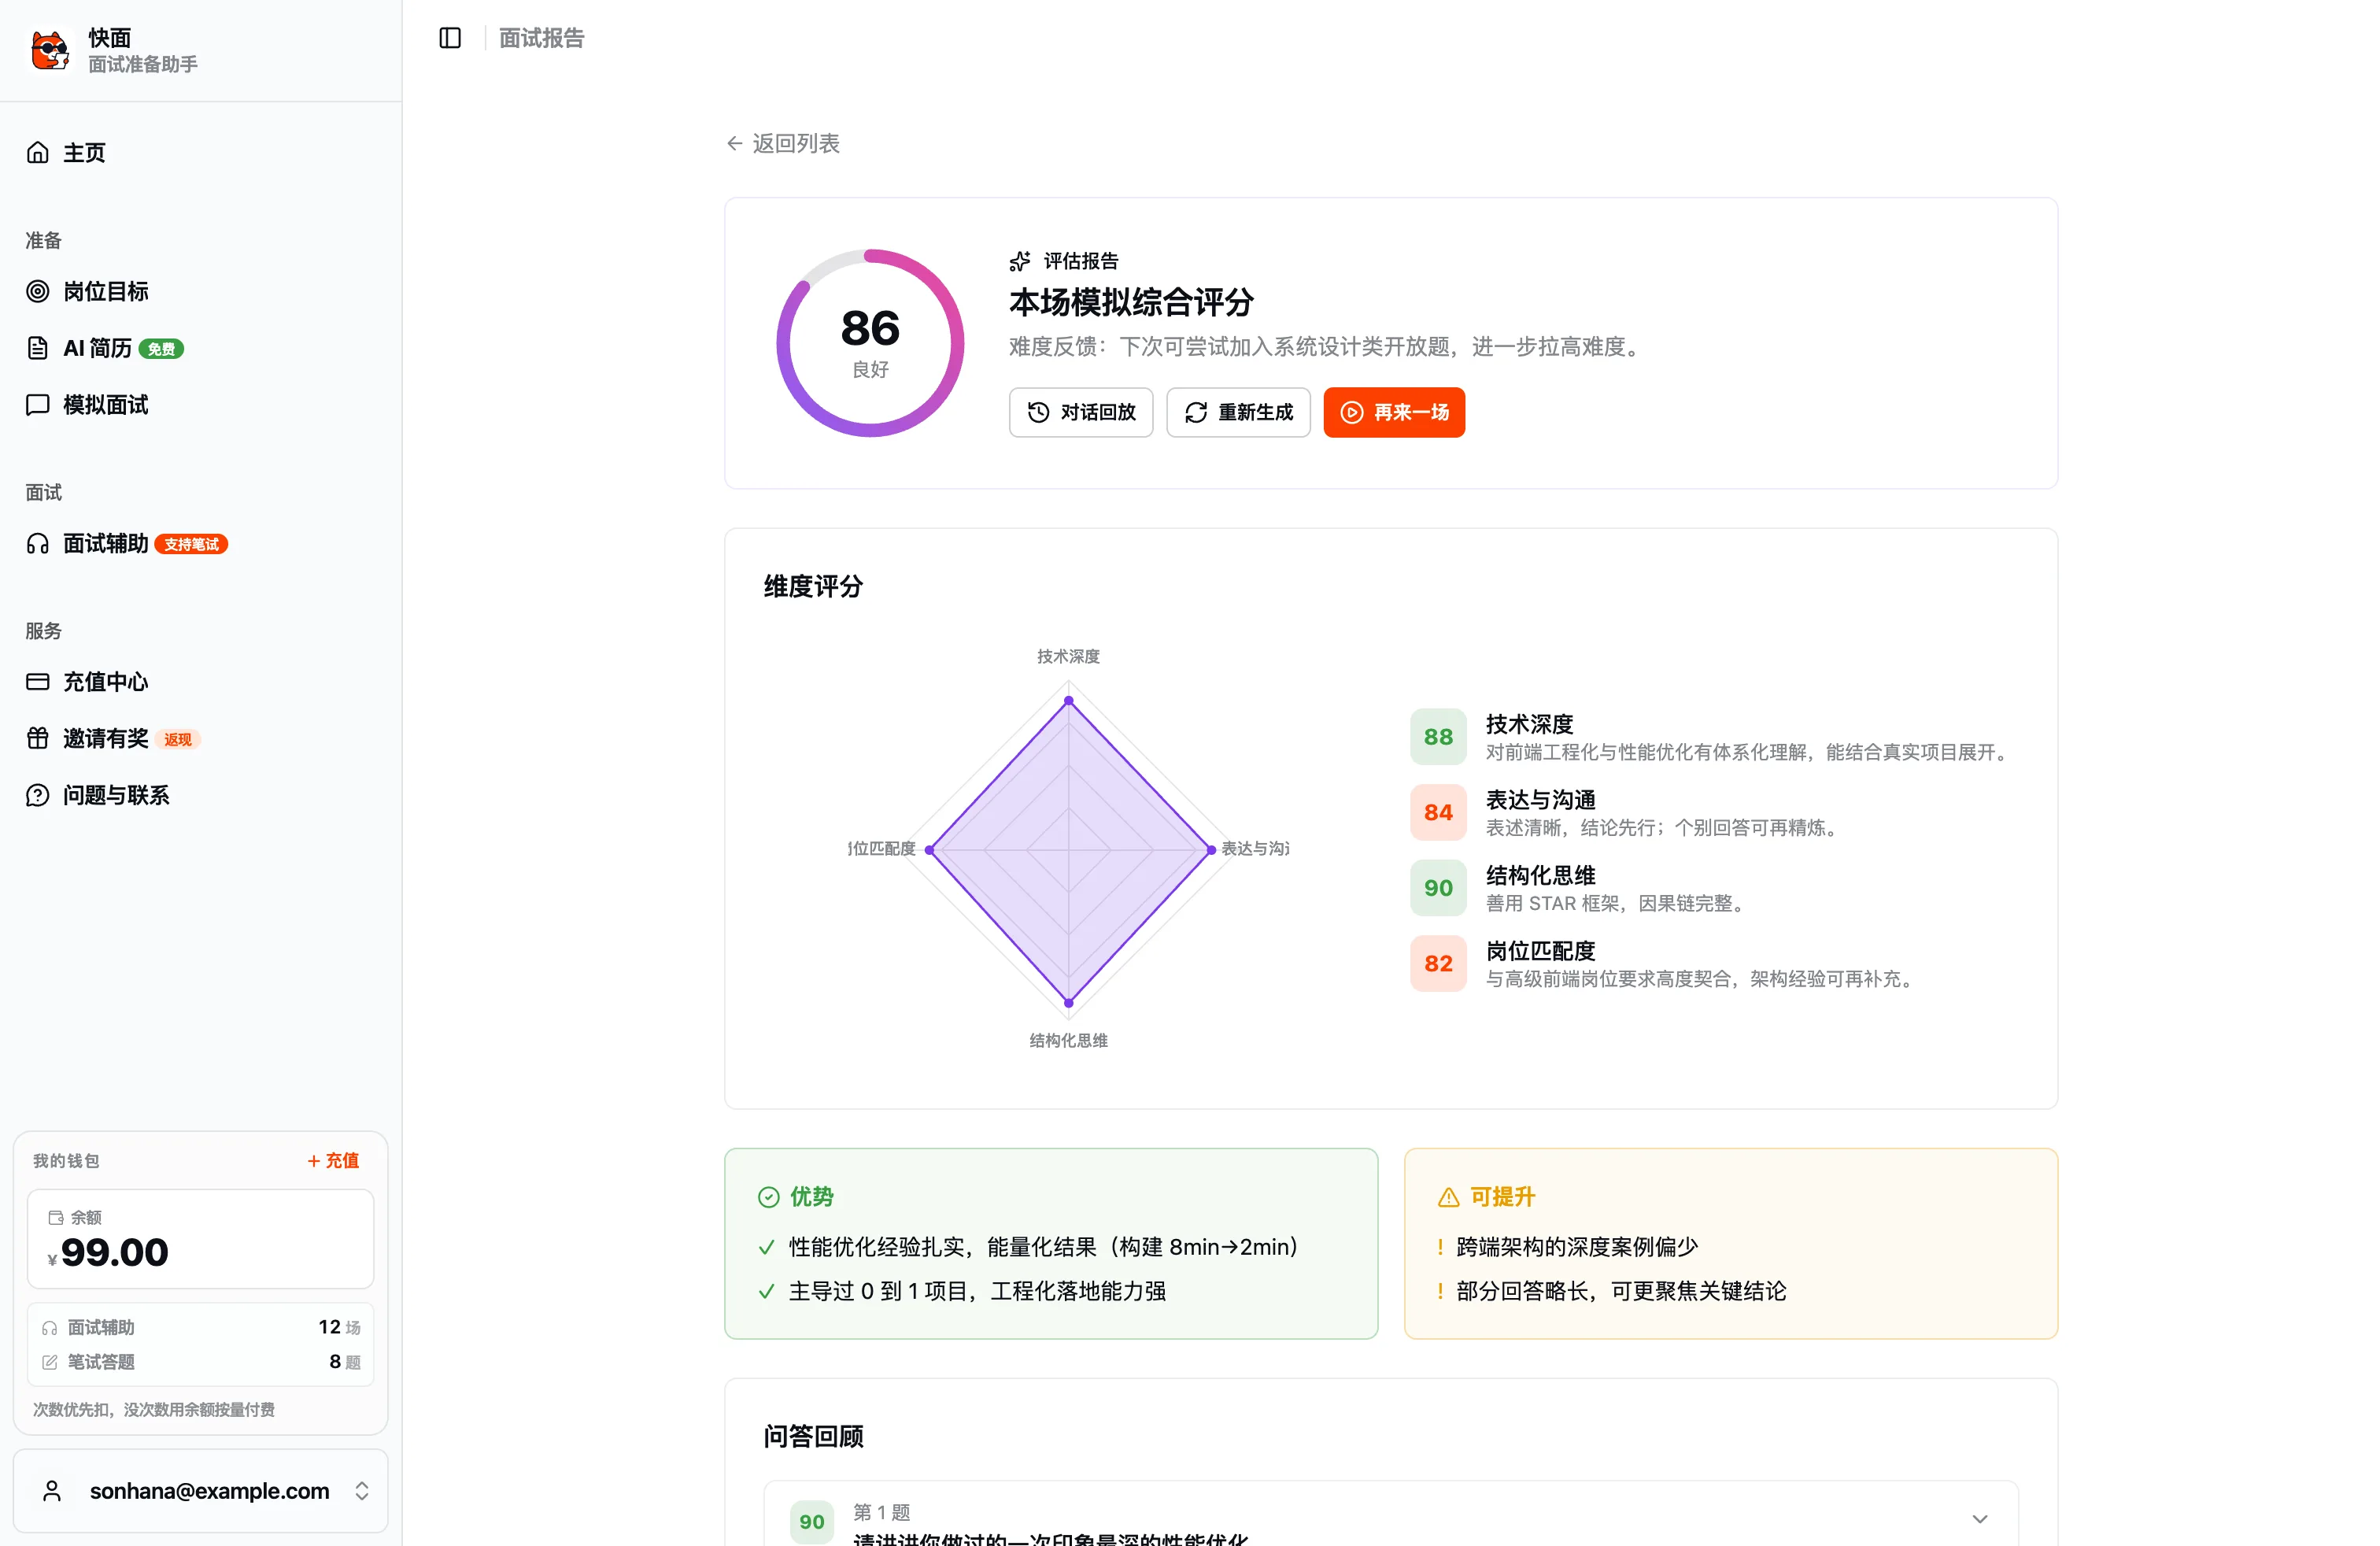
Task: Click the 返回列表 link
Action: [x=783, y=143]
